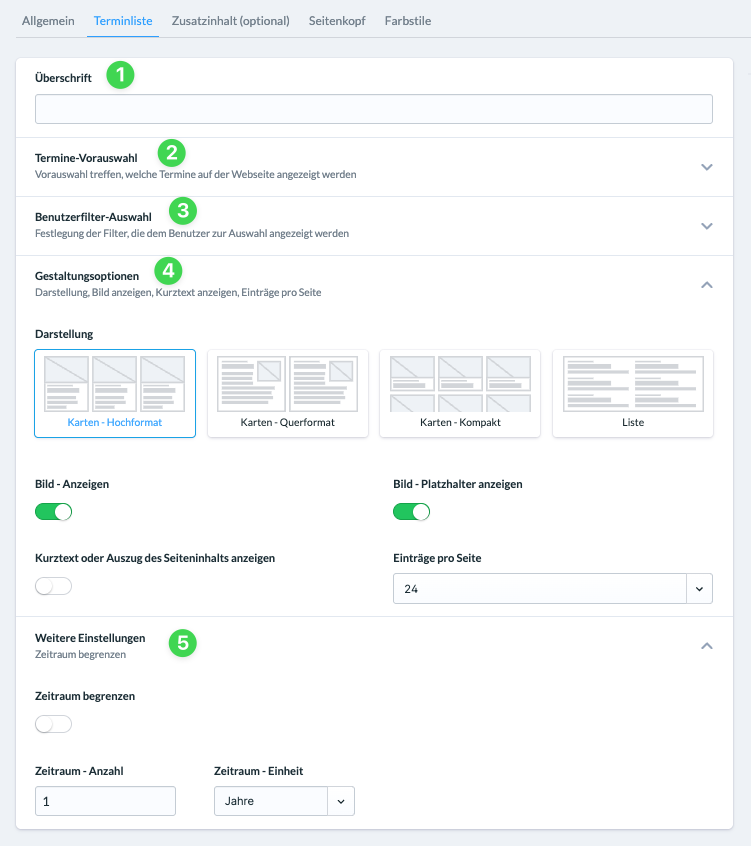Click the green badge number 2
751x846 pixels.
pyautogui.click(x=172, y=153)
